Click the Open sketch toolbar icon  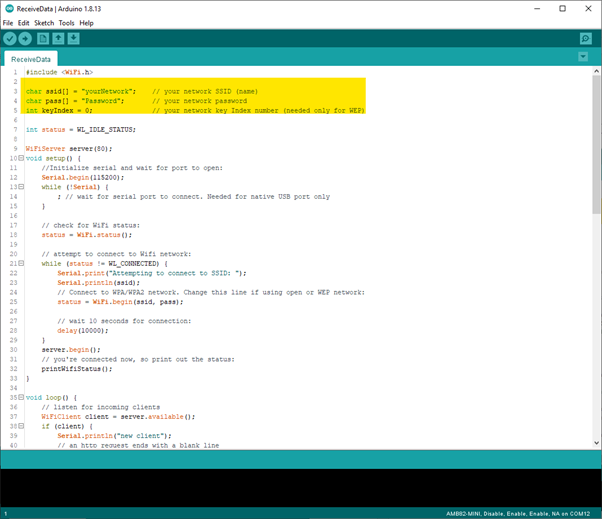(x=58, y=38)
